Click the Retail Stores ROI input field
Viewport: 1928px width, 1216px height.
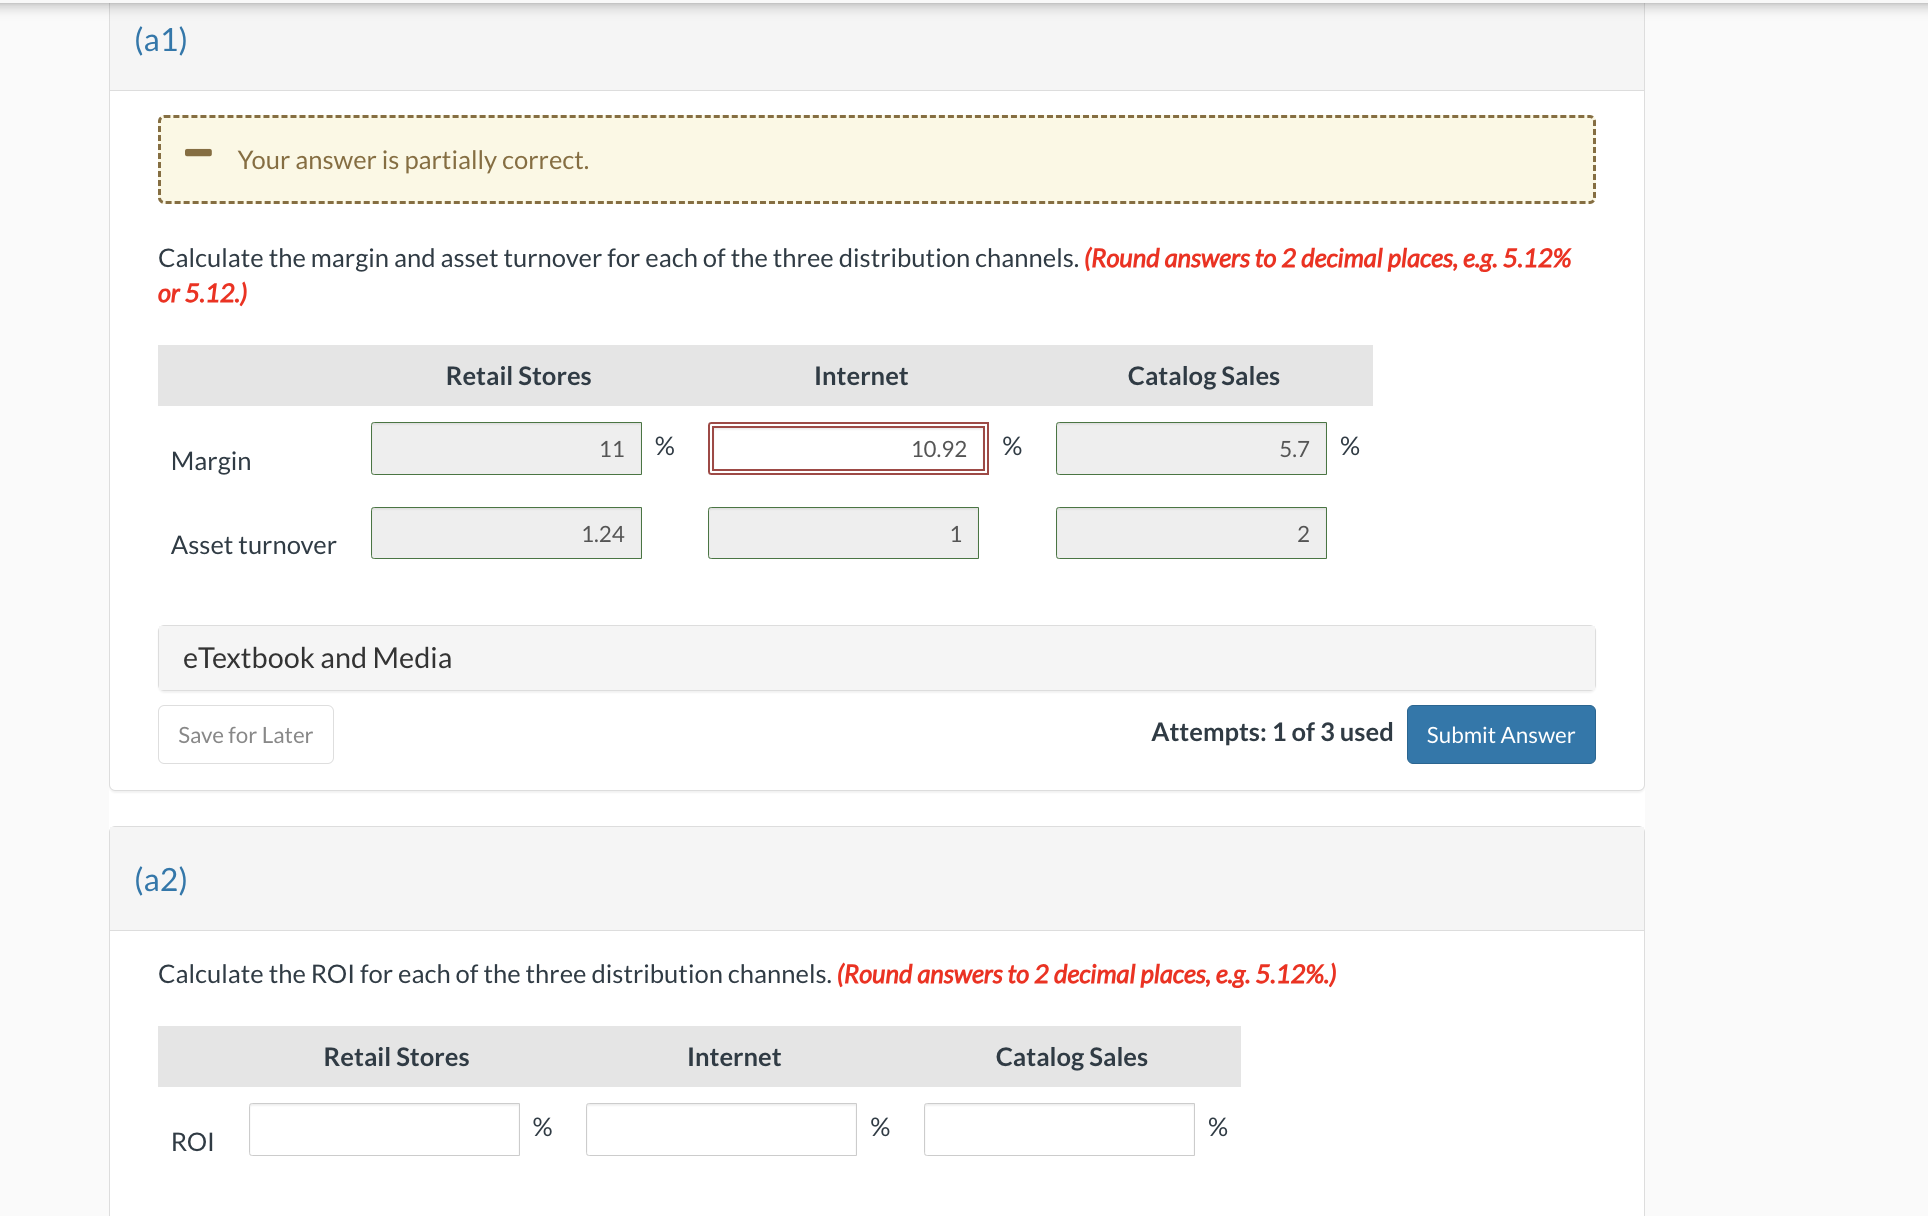tap(384, 1130)
